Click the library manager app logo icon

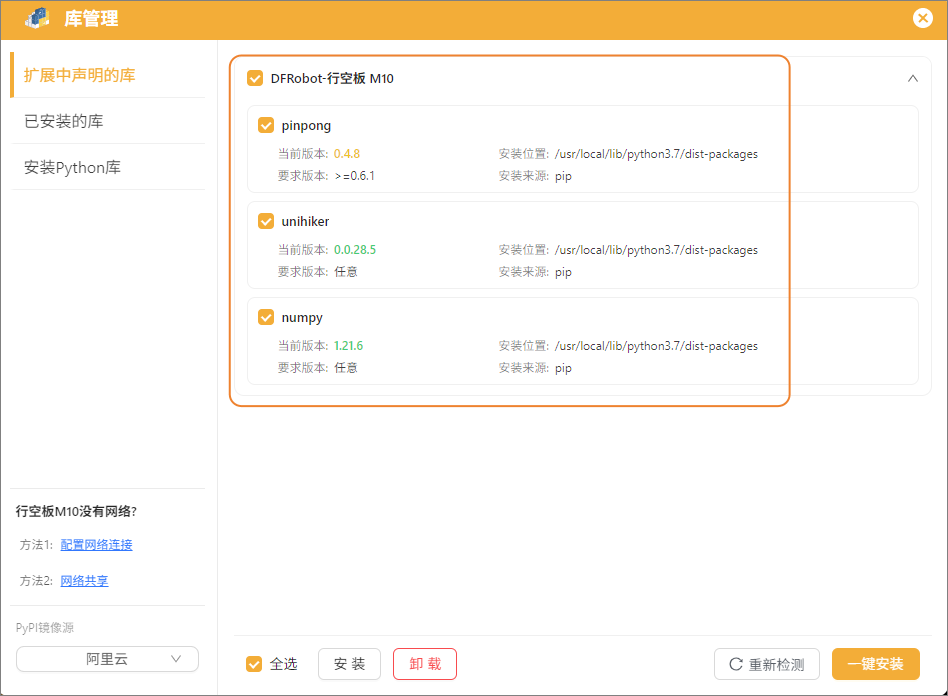(37, 18)
